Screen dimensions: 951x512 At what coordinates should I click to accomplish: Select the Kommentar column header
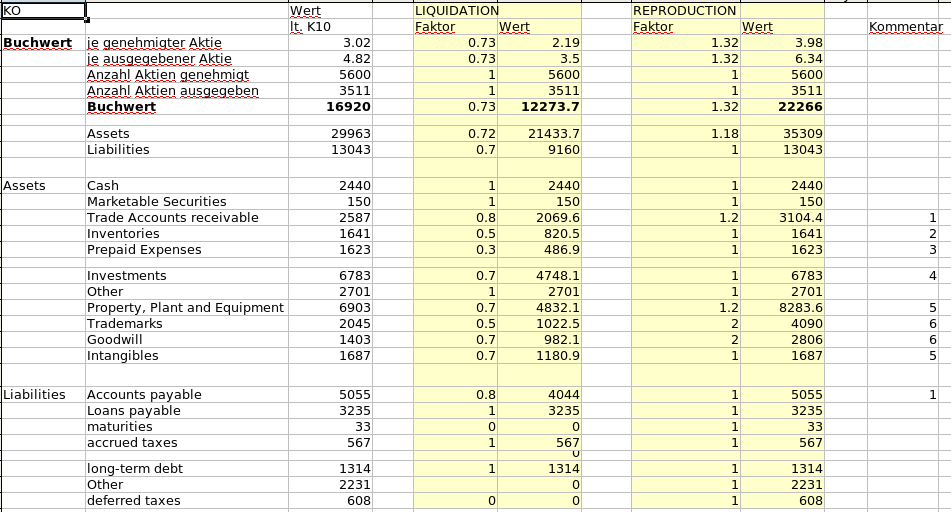[x=906, y=27]
